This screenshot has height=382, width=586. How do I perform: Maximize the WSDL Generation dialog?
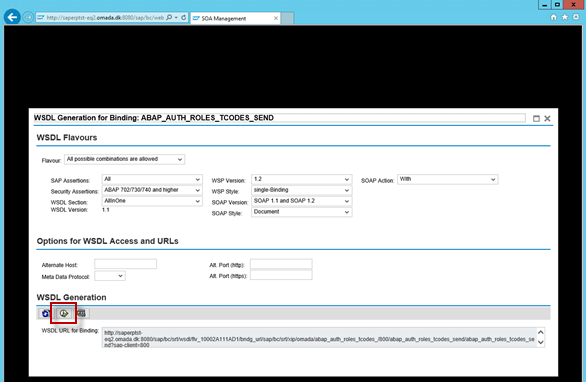(536, 118)
